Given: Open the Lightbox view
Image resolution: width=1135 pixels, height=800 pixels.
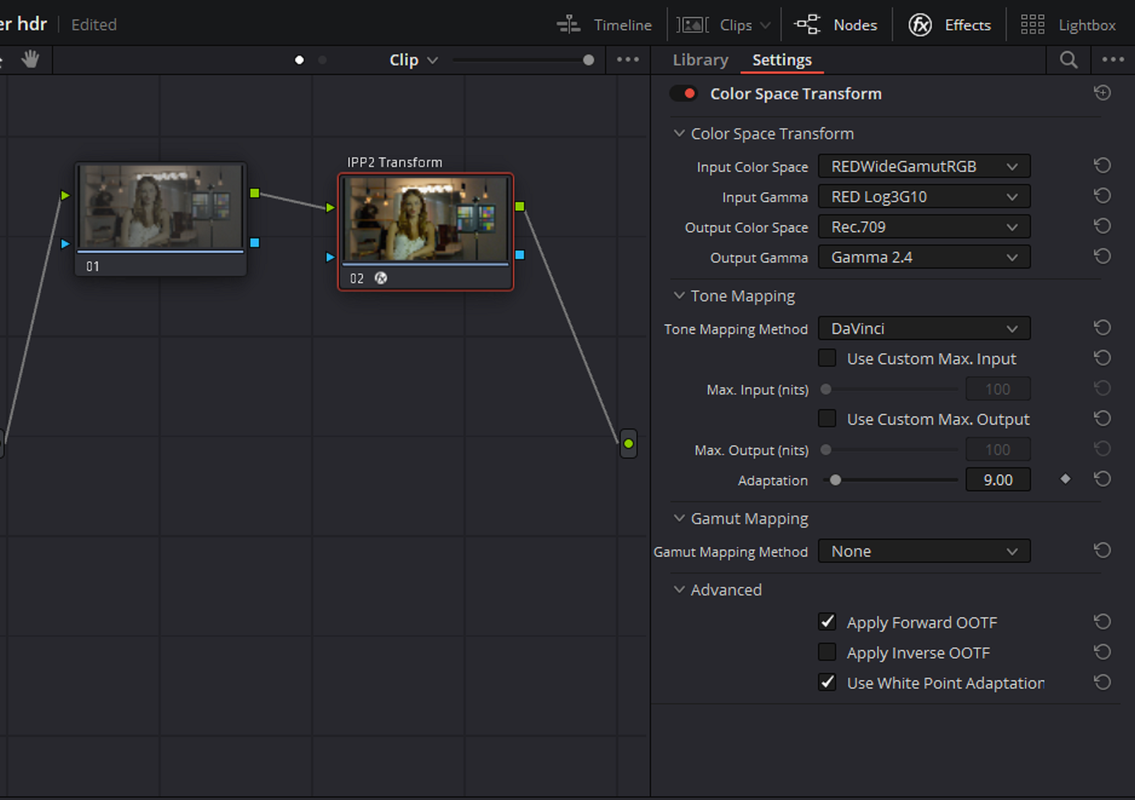Looking at the screenshot, I should 1068,25.
